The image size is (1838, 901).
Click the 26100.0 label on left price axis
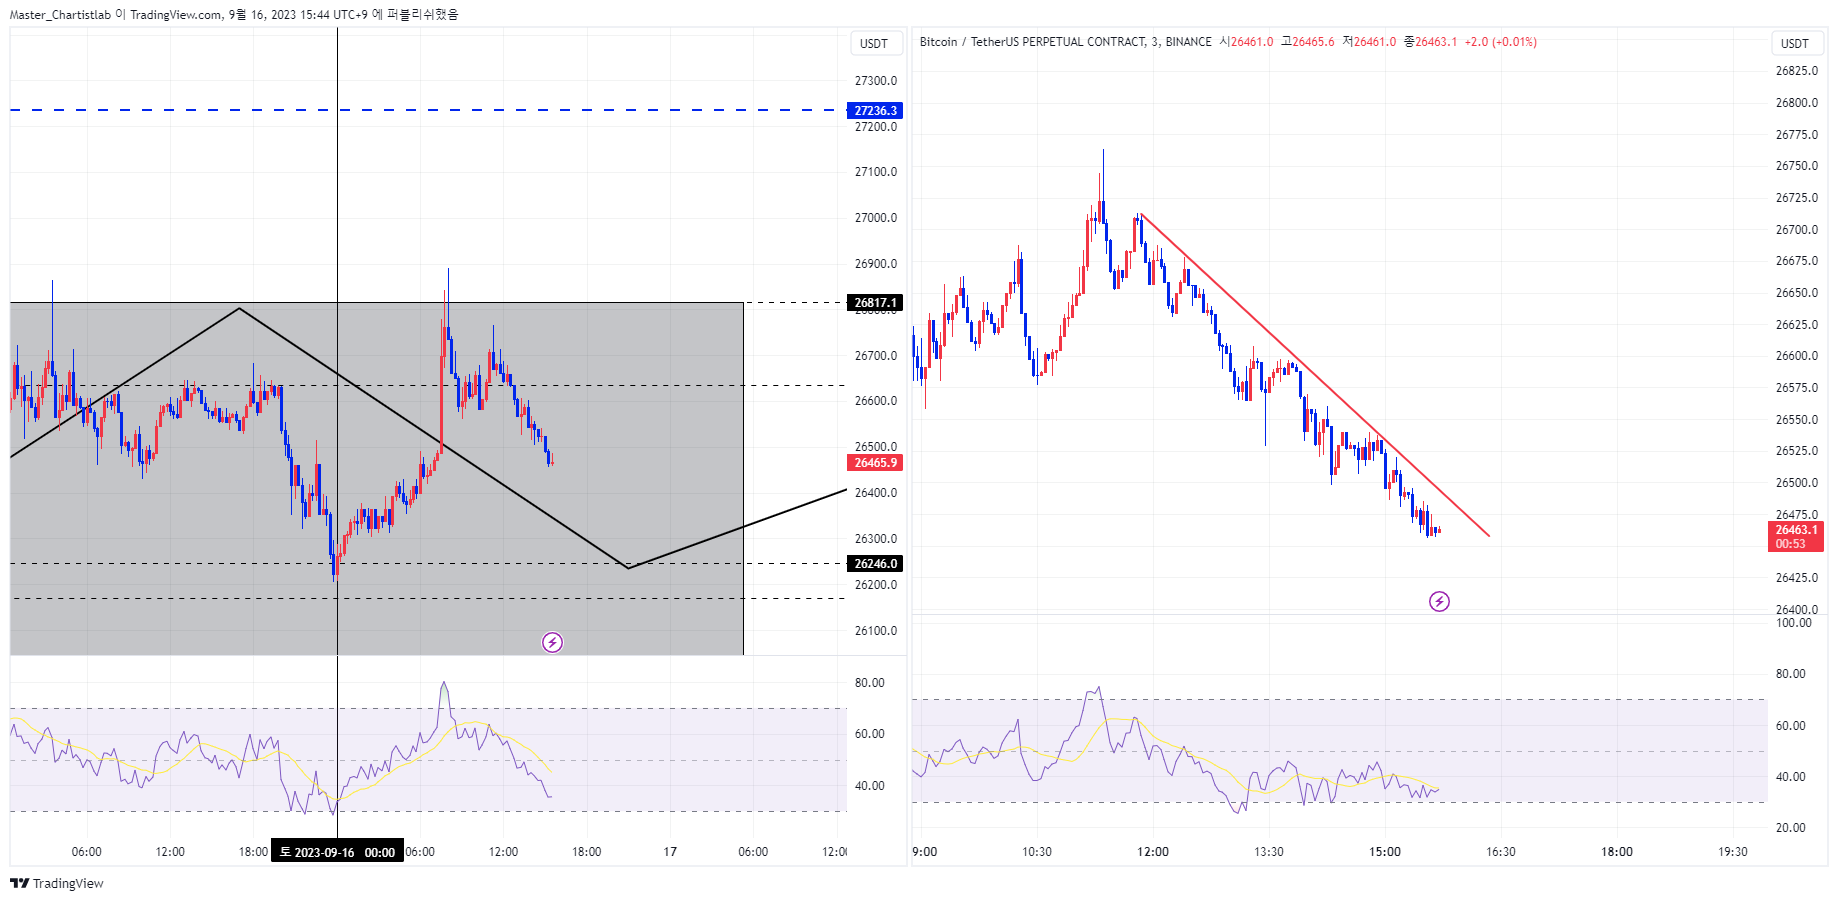876,630
